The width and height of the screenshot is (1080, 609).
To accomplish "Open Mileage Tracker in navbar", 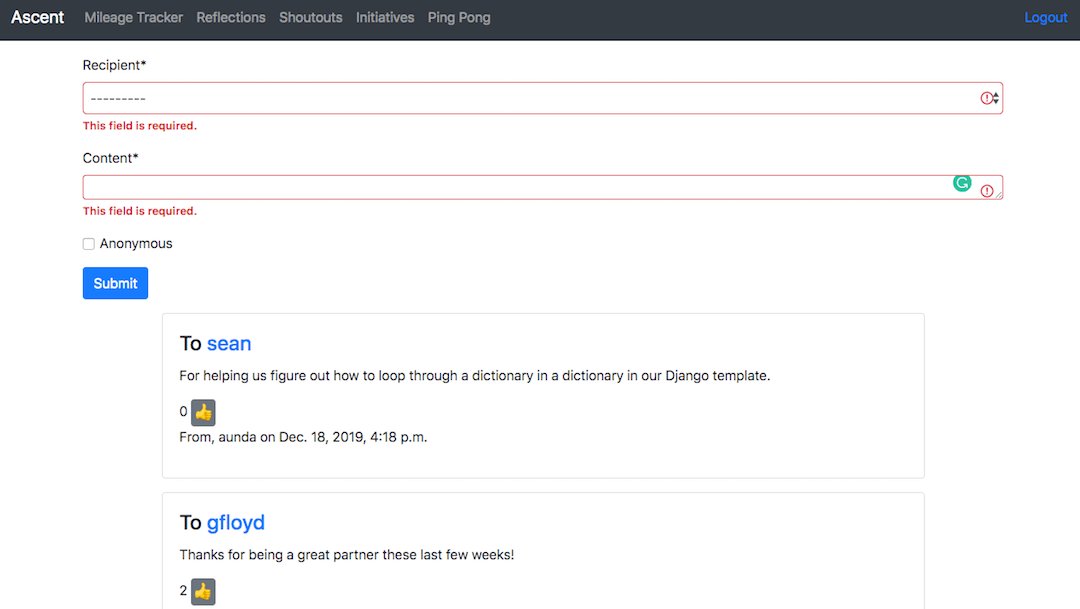I will click(134, 18).
